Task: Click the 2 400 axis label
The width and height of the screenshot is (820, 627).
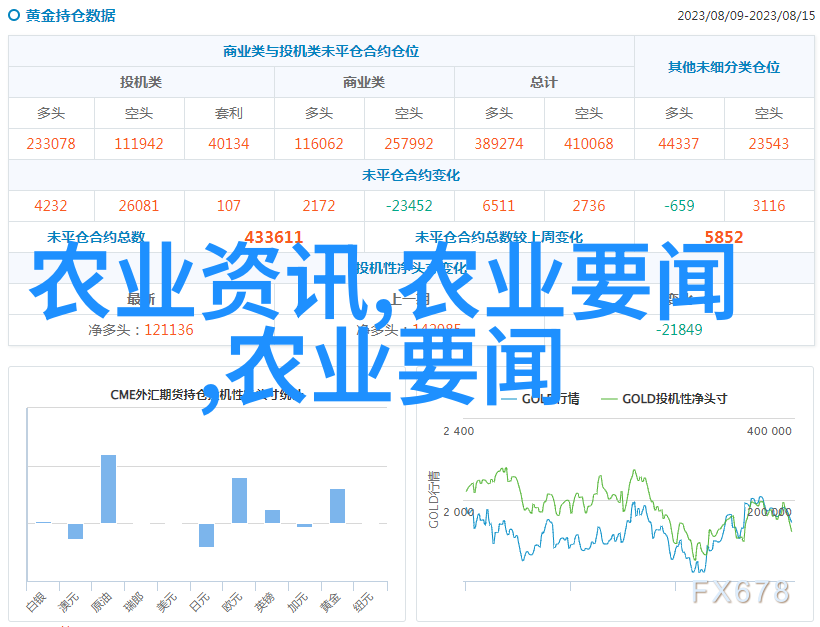Action: 459,431
